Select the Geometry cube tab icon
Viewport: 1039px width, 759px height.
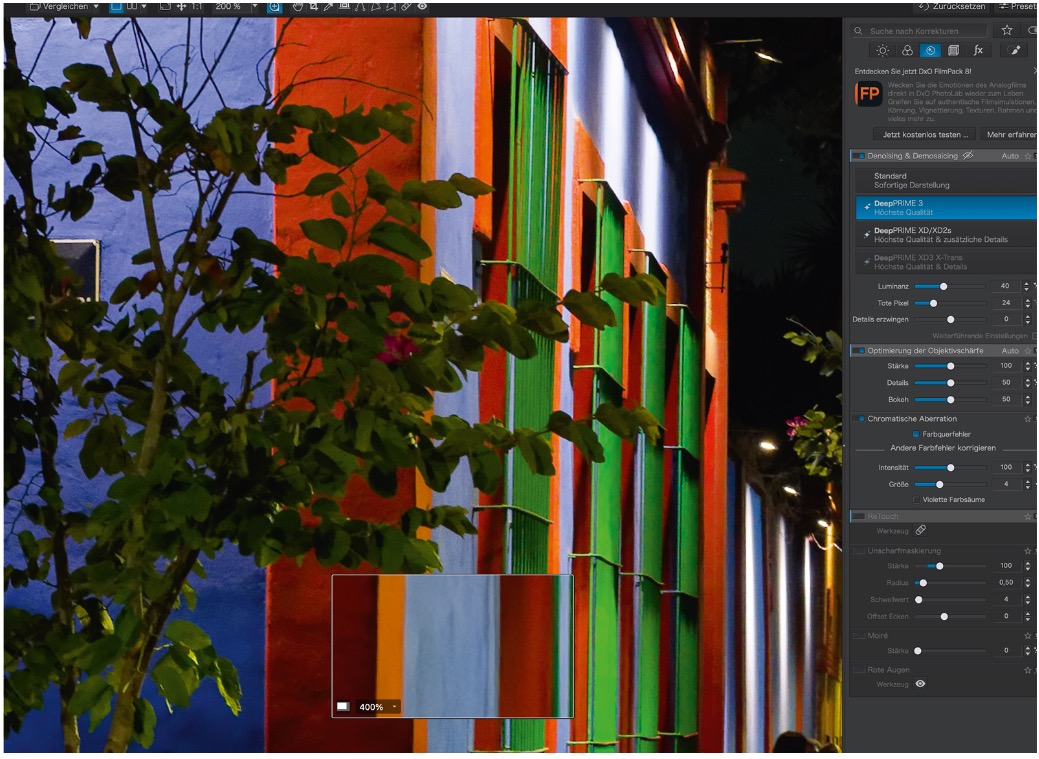coord(954,50)
